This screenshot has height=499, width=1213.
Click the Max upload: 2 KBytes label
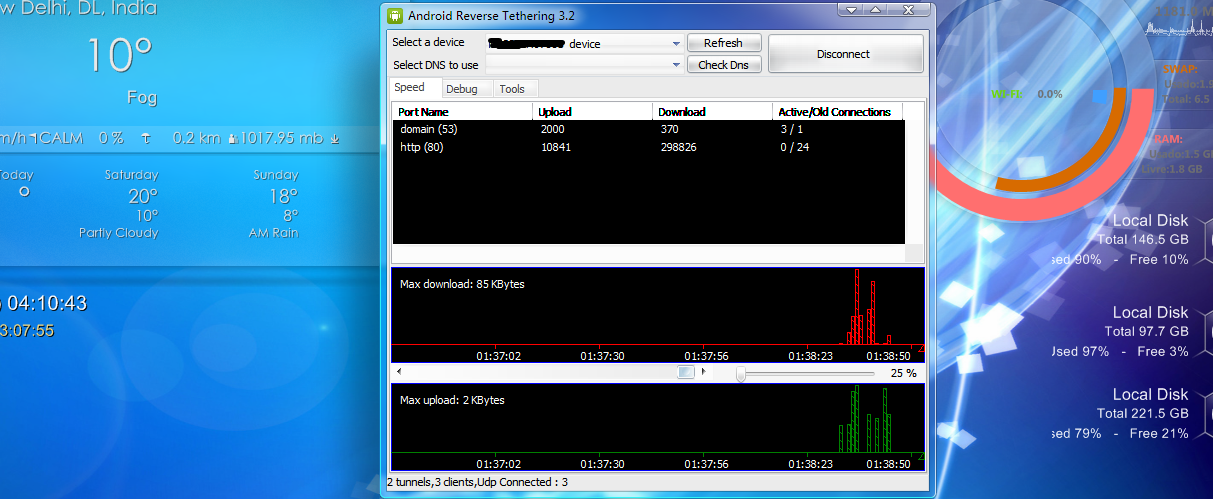452,400
